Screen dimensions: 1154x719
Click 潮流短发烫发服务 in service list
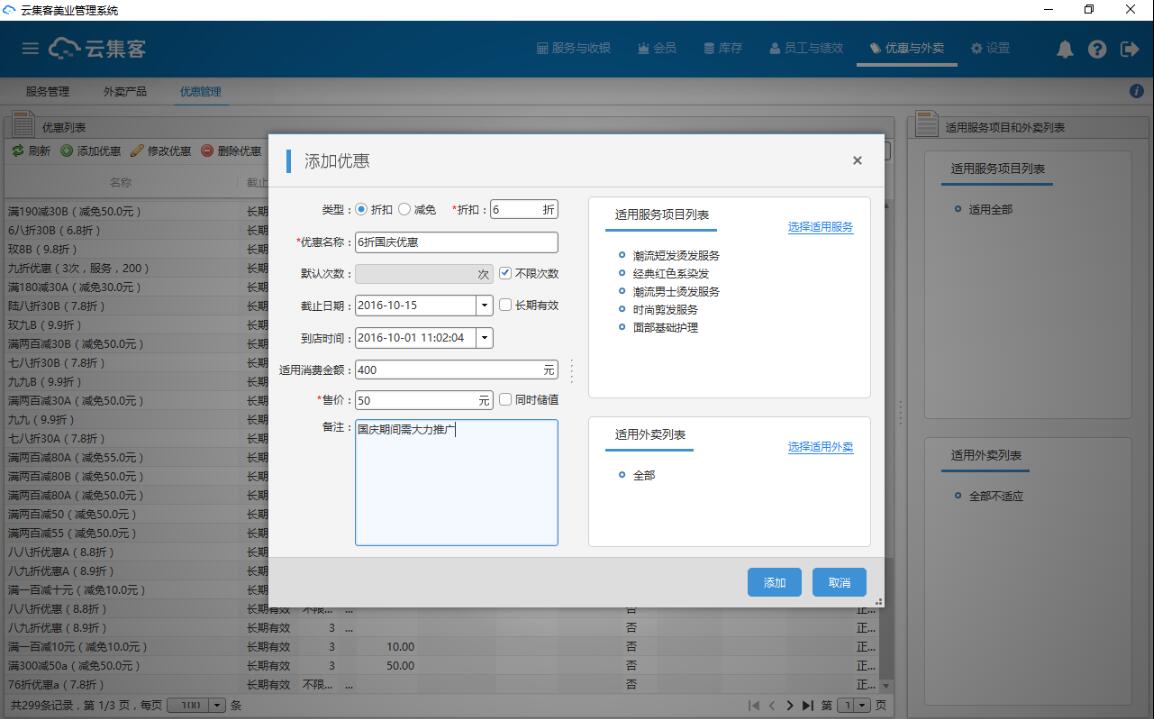[676, 255]
